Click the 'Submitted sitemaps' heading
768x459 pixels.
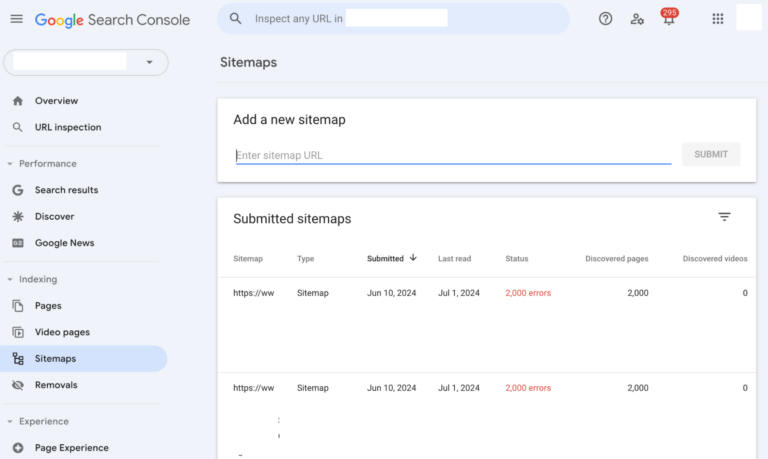[x=292, y=219]
